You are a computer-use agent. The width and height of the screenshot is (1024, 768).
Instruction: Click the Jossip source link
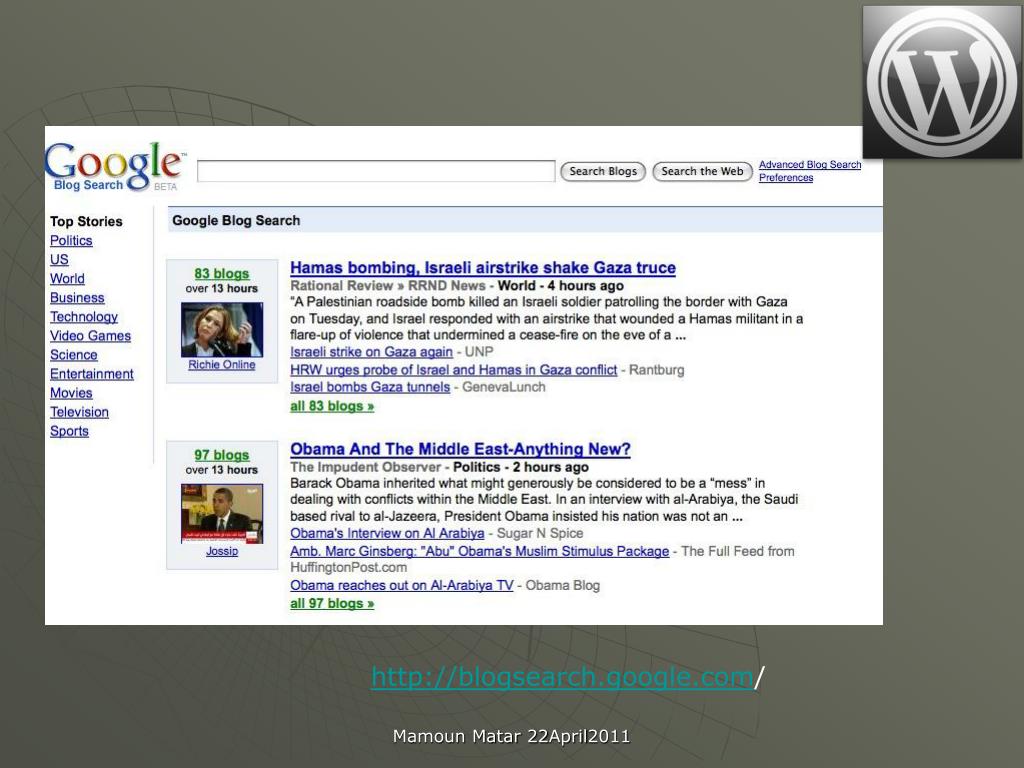(222, 551)
